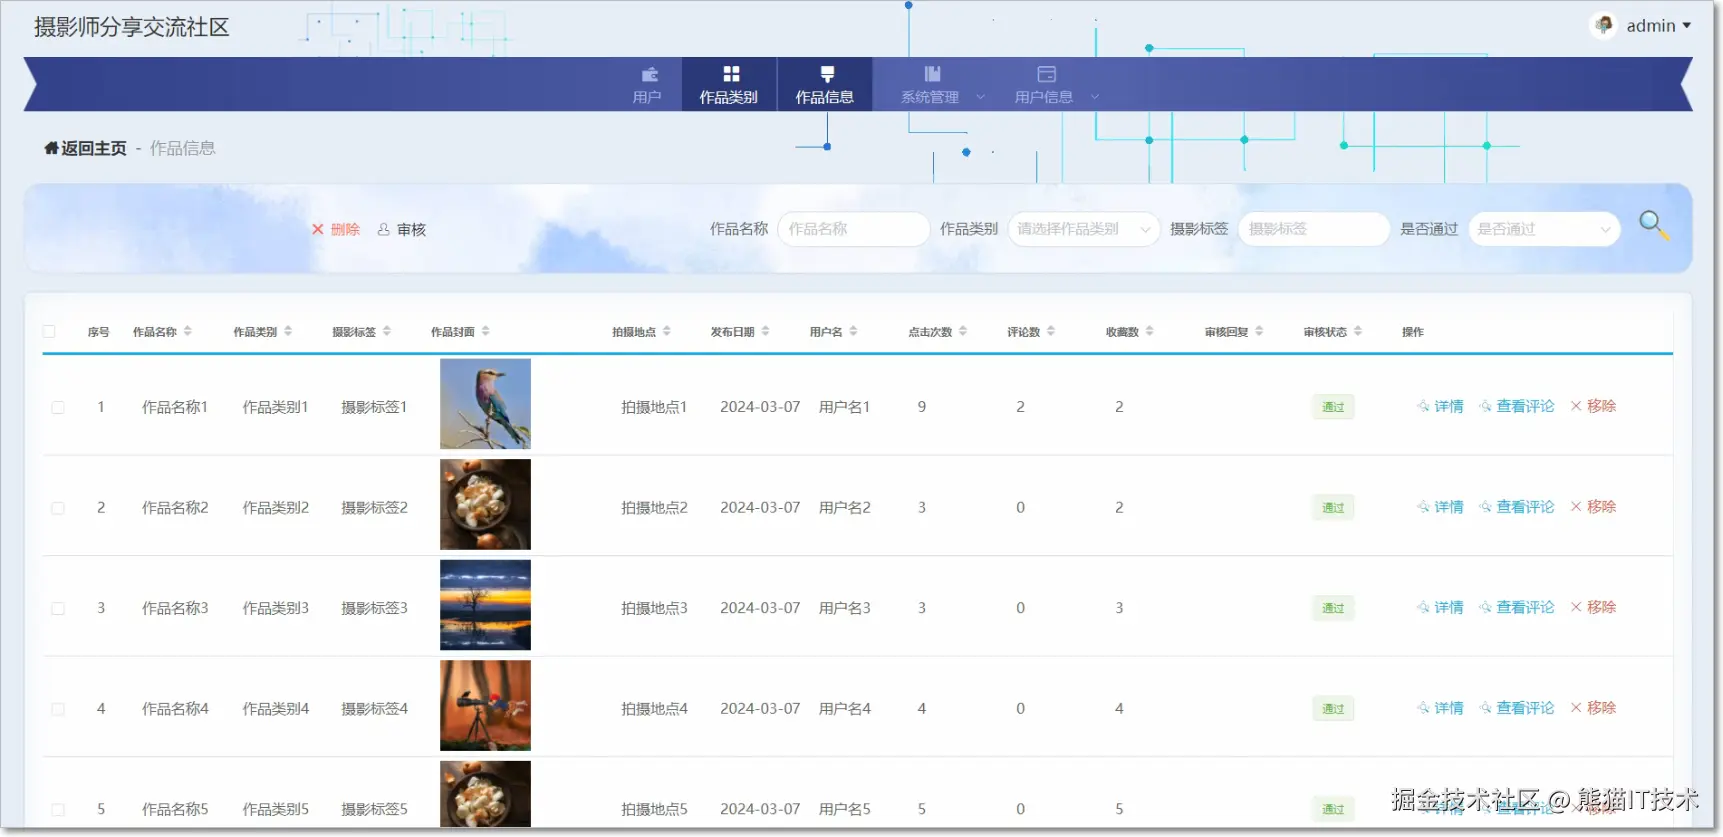
Task: Sort by 摄影标签 column arrows
Action: coord(387,331)
